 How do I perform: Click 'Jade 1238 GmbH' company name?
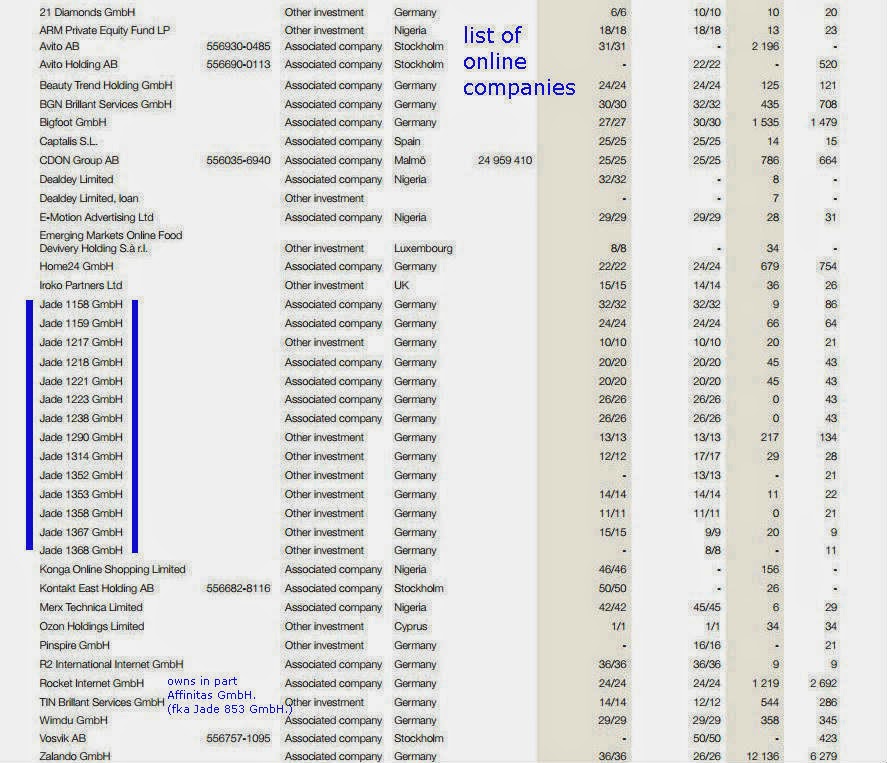(x=81, y=419)
